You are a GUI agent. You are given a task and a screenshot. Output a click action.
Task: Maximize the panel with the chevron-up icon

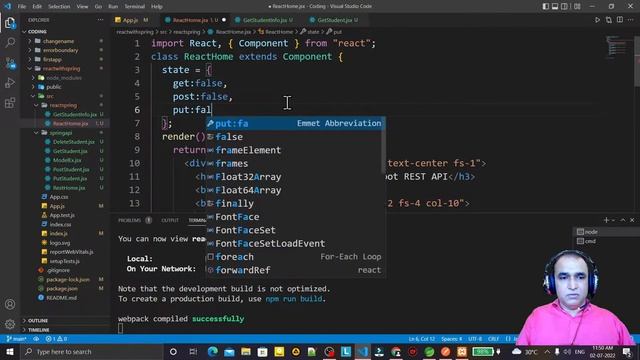tap(623, 220)
